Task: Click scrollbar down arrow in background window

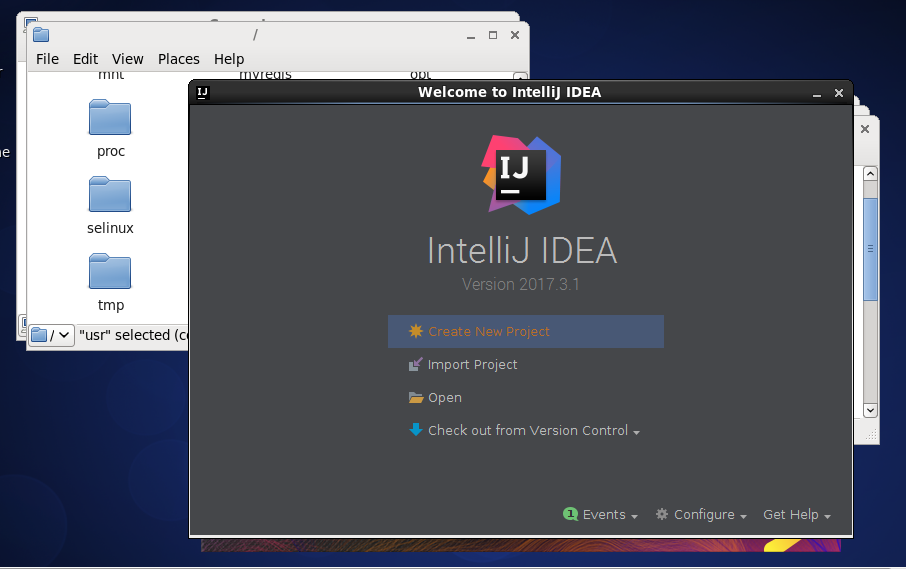Action: (x=870, y=410)
